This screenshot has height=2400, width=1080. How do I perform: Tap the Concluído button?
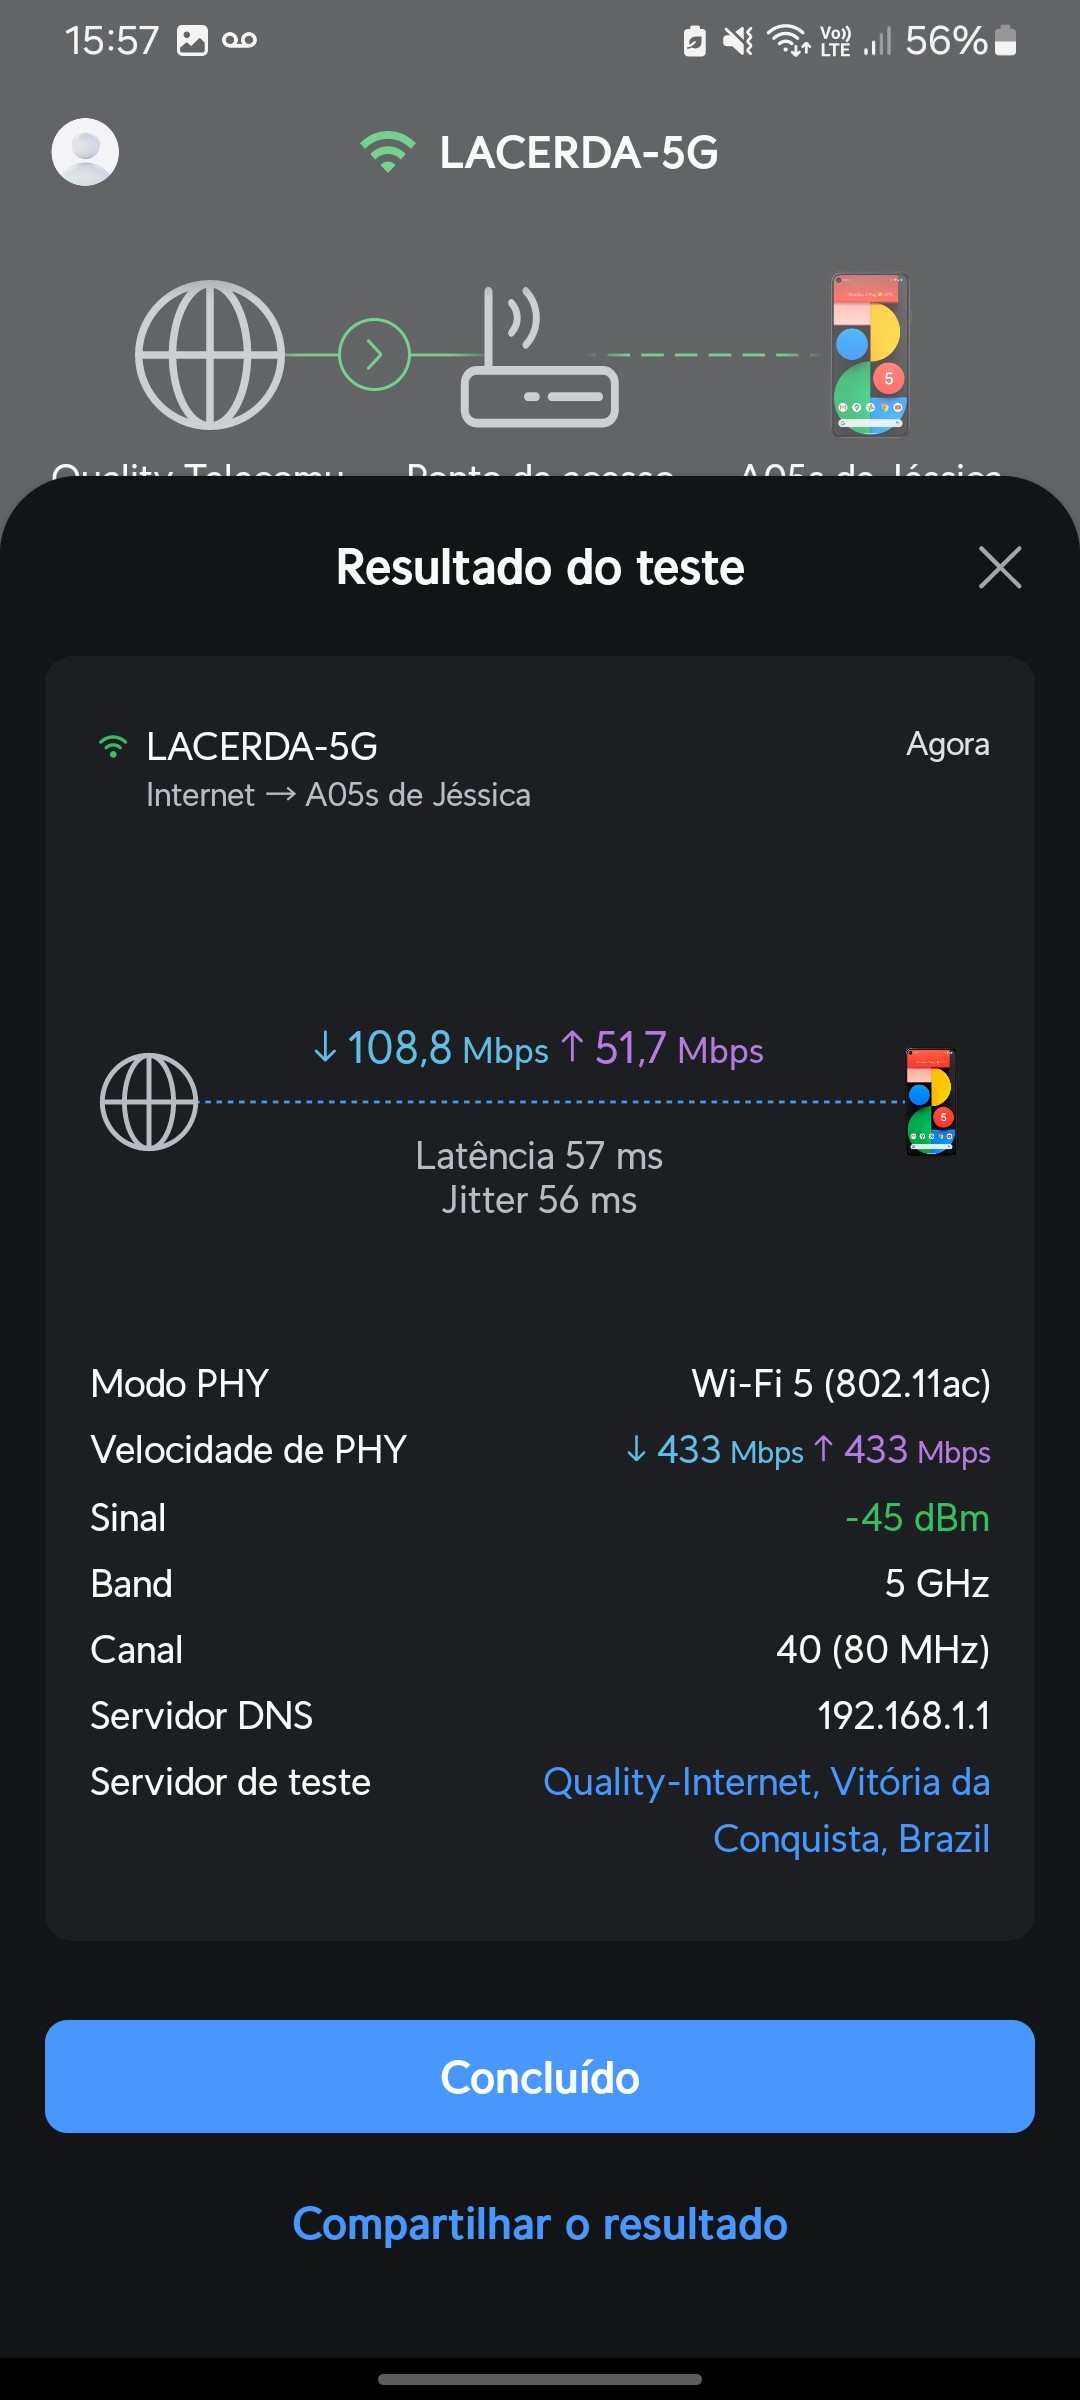point(540,2077)
